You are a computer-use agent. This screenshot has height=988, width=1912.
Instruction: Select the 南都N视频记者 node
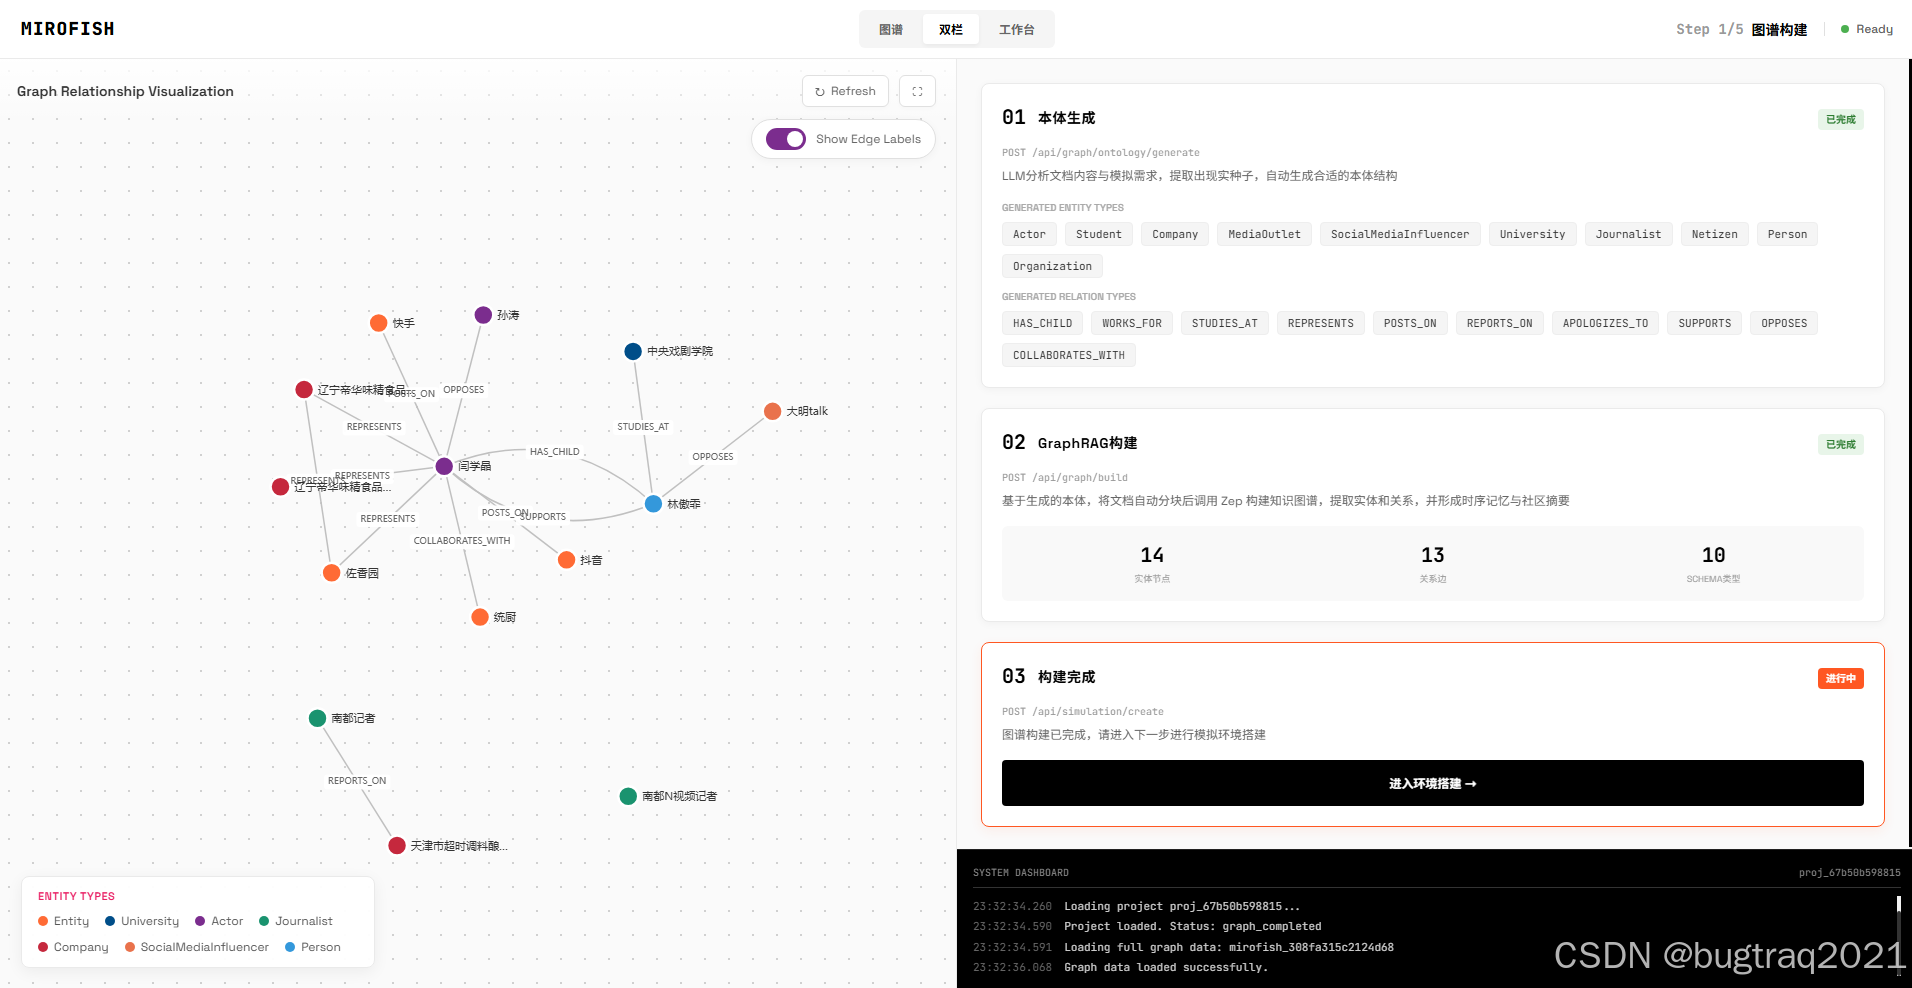[628, 796]
